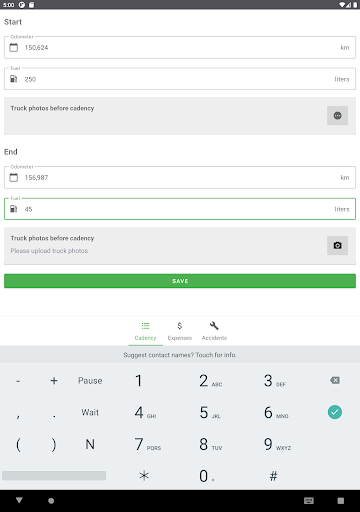360x512 pixels.
Task: Select the Cadency tab
Action: click(x=145, y=331)
